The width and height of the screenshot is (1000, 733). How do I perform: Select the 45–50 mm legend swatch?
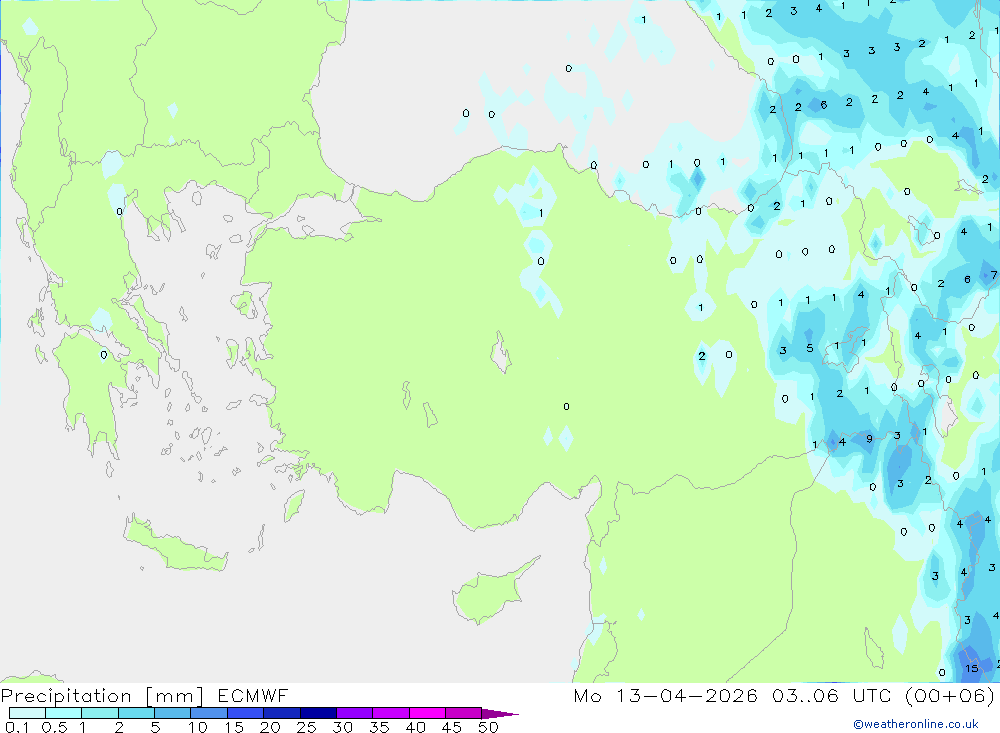pyautogui.click(x=463, y=713)
